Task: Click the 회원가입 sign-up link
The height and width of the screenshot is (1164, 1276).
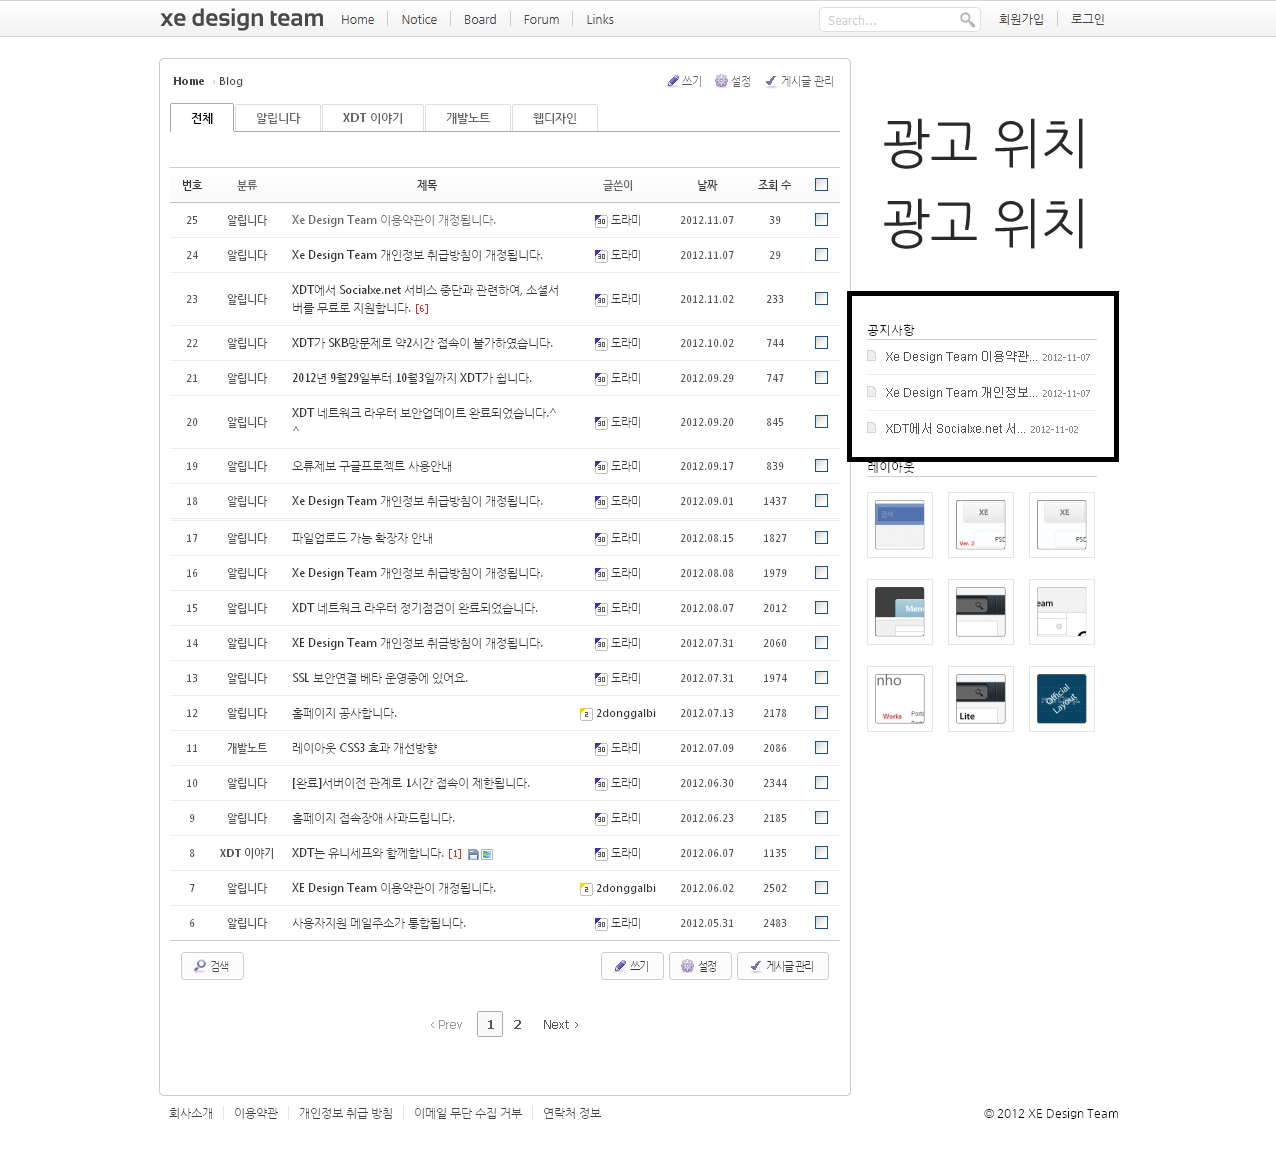Action: tap(1020, 19)
